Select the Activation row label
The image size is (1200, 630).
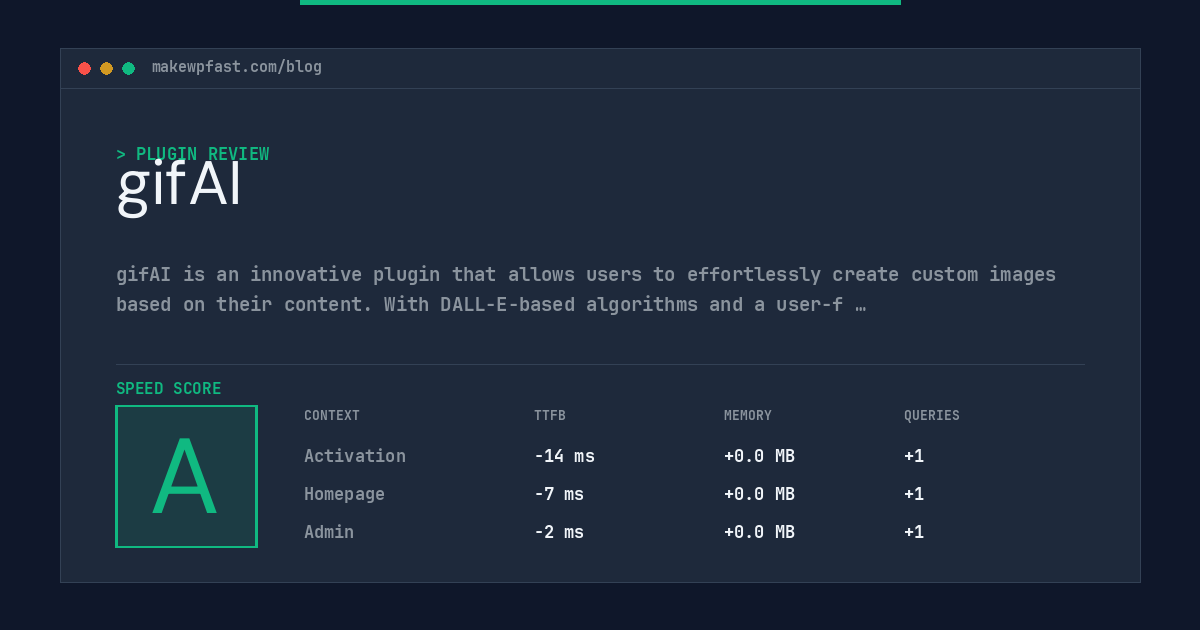point(355,456)
